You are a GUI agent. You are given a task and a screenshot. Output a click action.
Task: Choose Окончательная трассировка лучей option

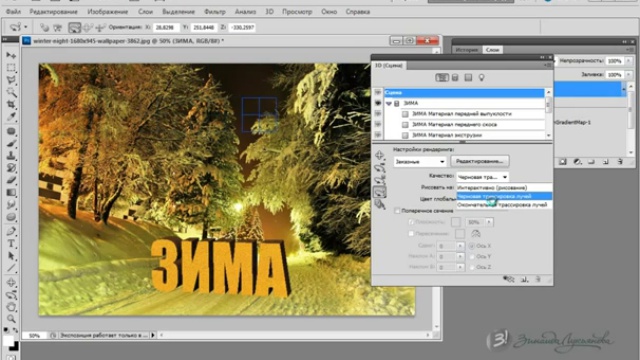(x=504, y=205)
